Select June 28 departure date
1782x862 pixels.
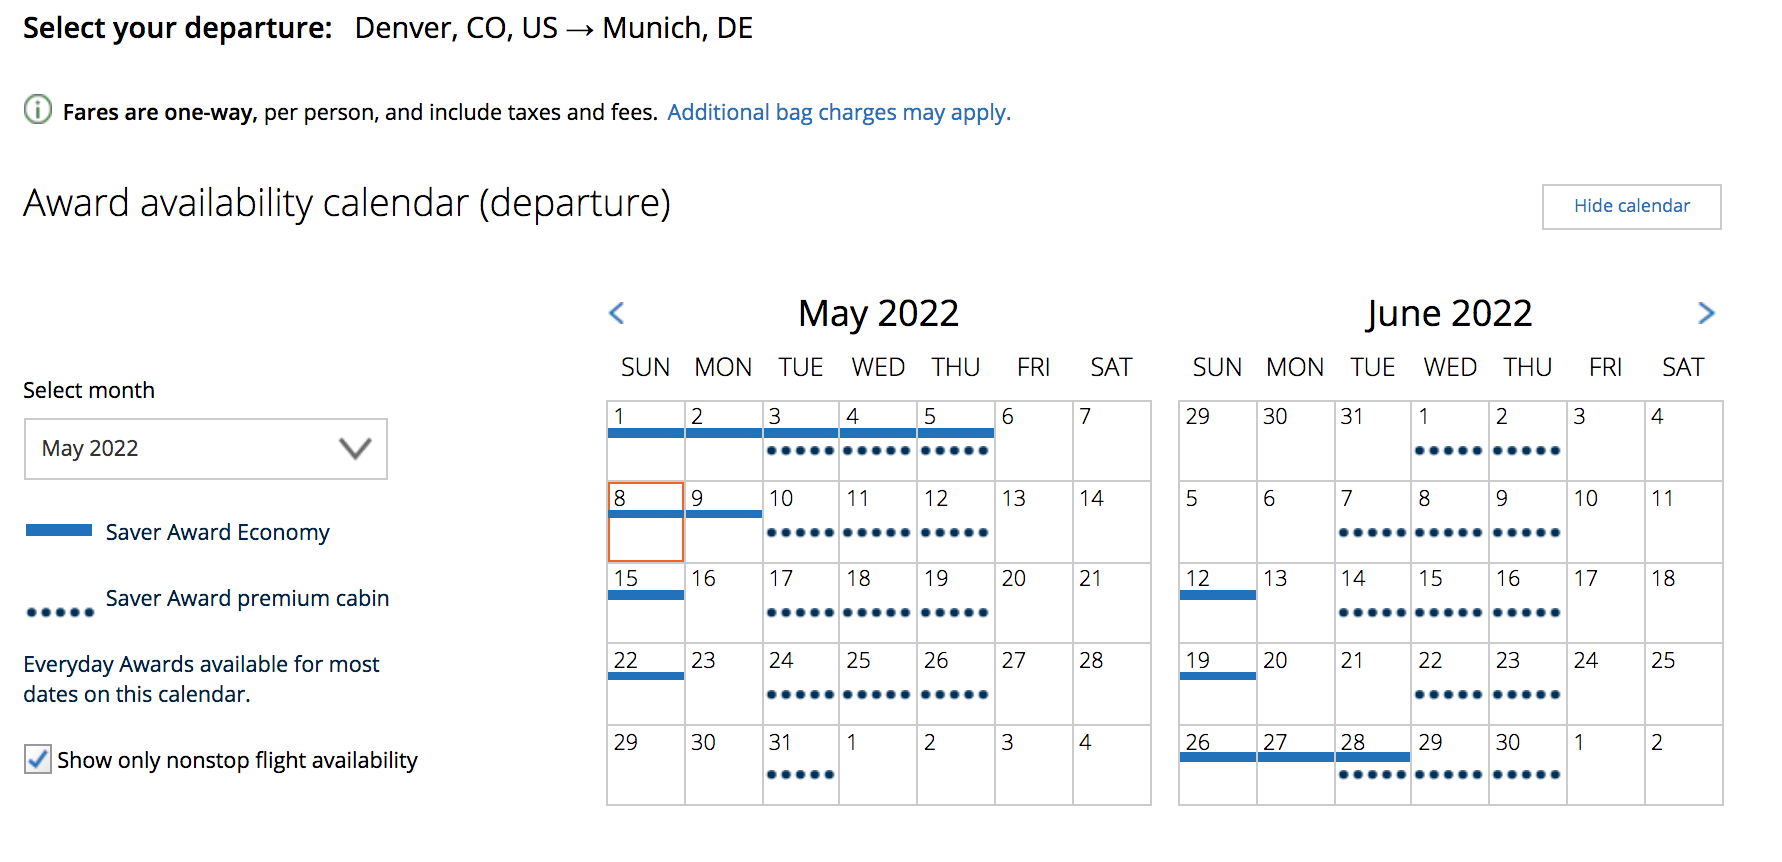(1372, 764)
